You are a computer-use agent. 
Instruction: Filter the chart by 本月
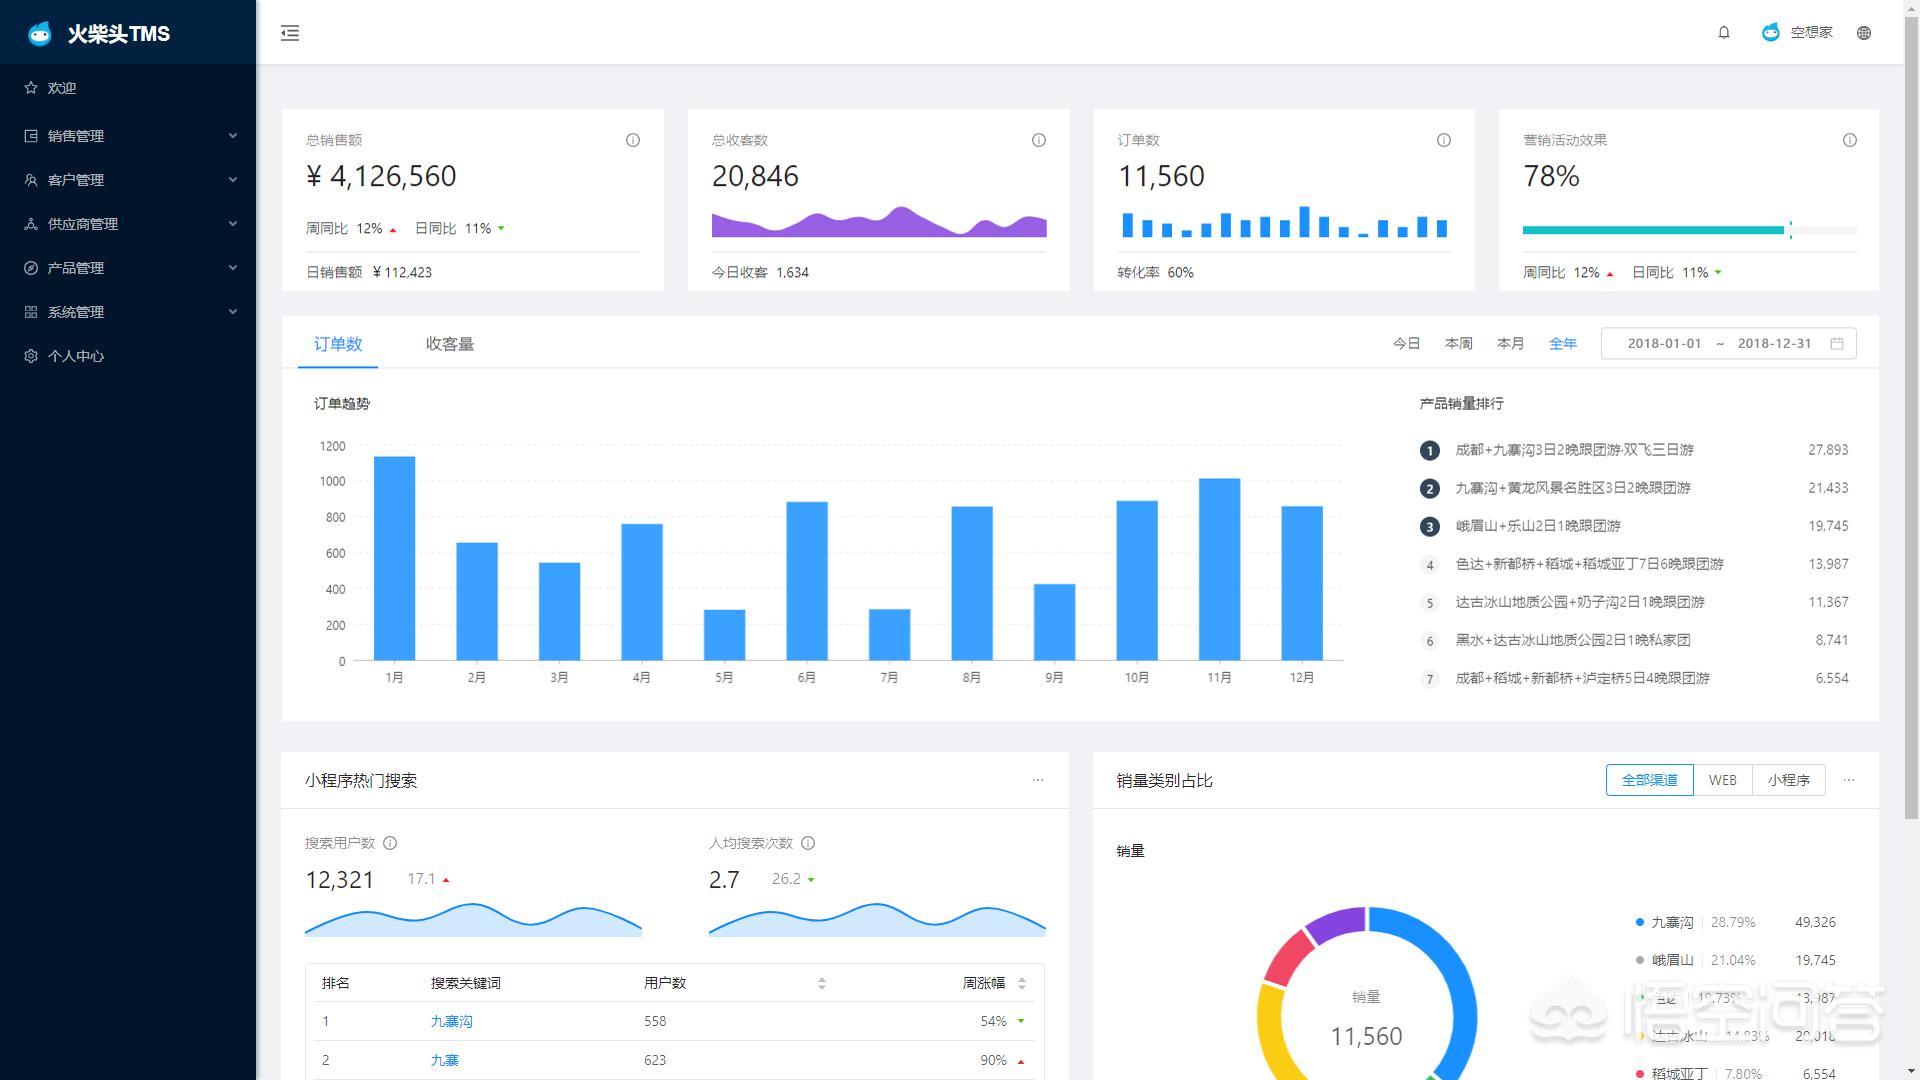click(x=1510, y=343)
